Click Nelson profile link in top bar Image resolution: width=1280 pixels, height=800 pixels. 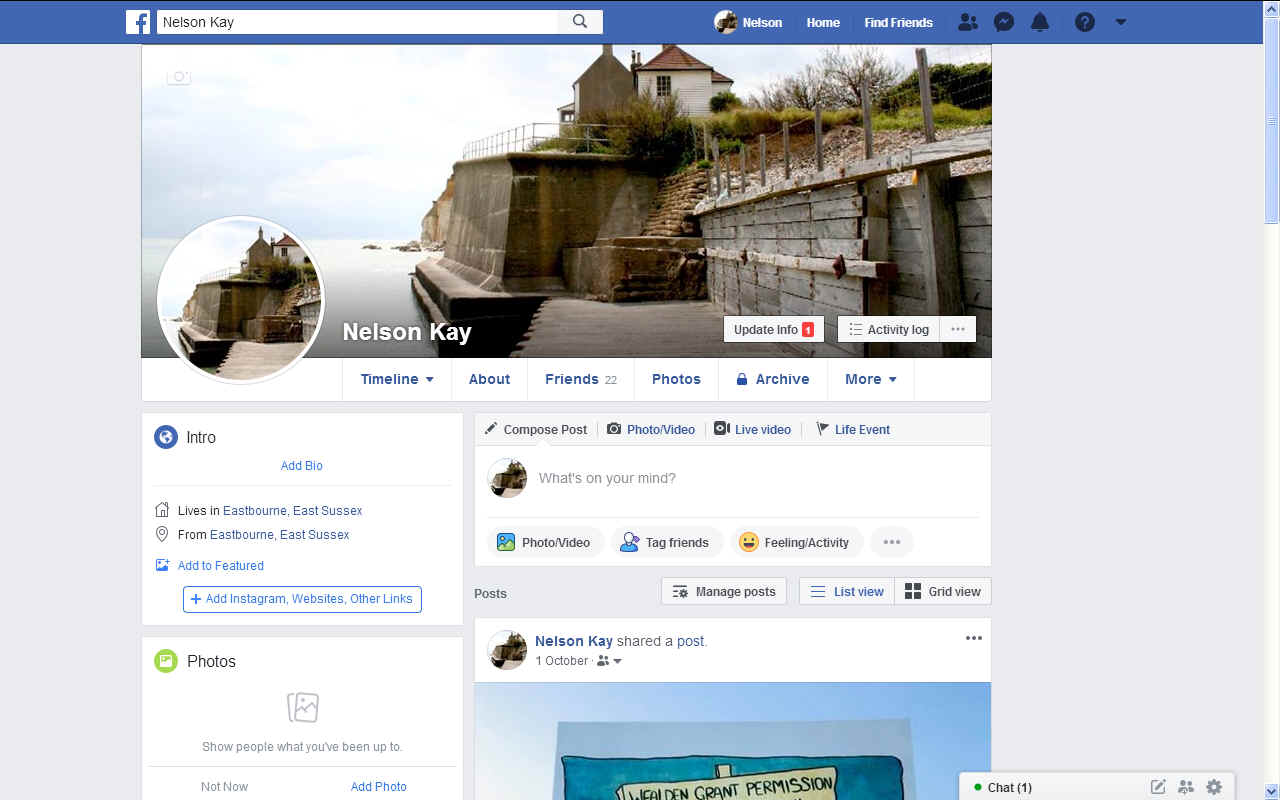[x=748, y=22]
